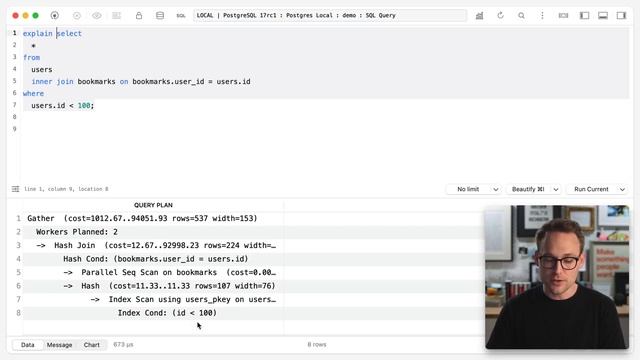The height and width of the screenshot is (360, 640).
Task: Click the presenter webcam video overlay
Action: point(557,277)
